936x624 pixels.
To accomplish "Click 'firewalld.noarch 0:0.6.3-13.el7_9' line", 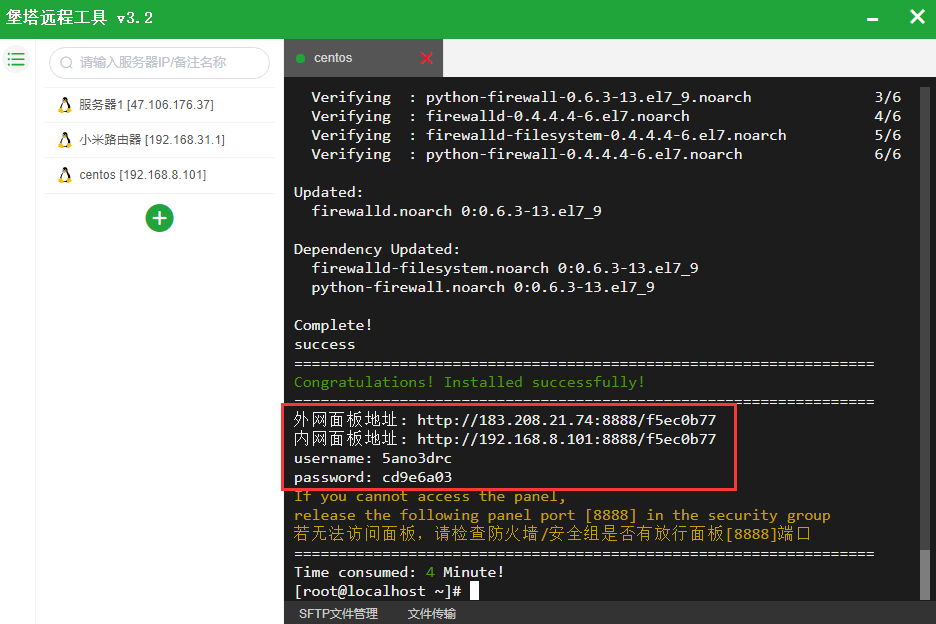I will pyautogui.click(x=456, y=211).
